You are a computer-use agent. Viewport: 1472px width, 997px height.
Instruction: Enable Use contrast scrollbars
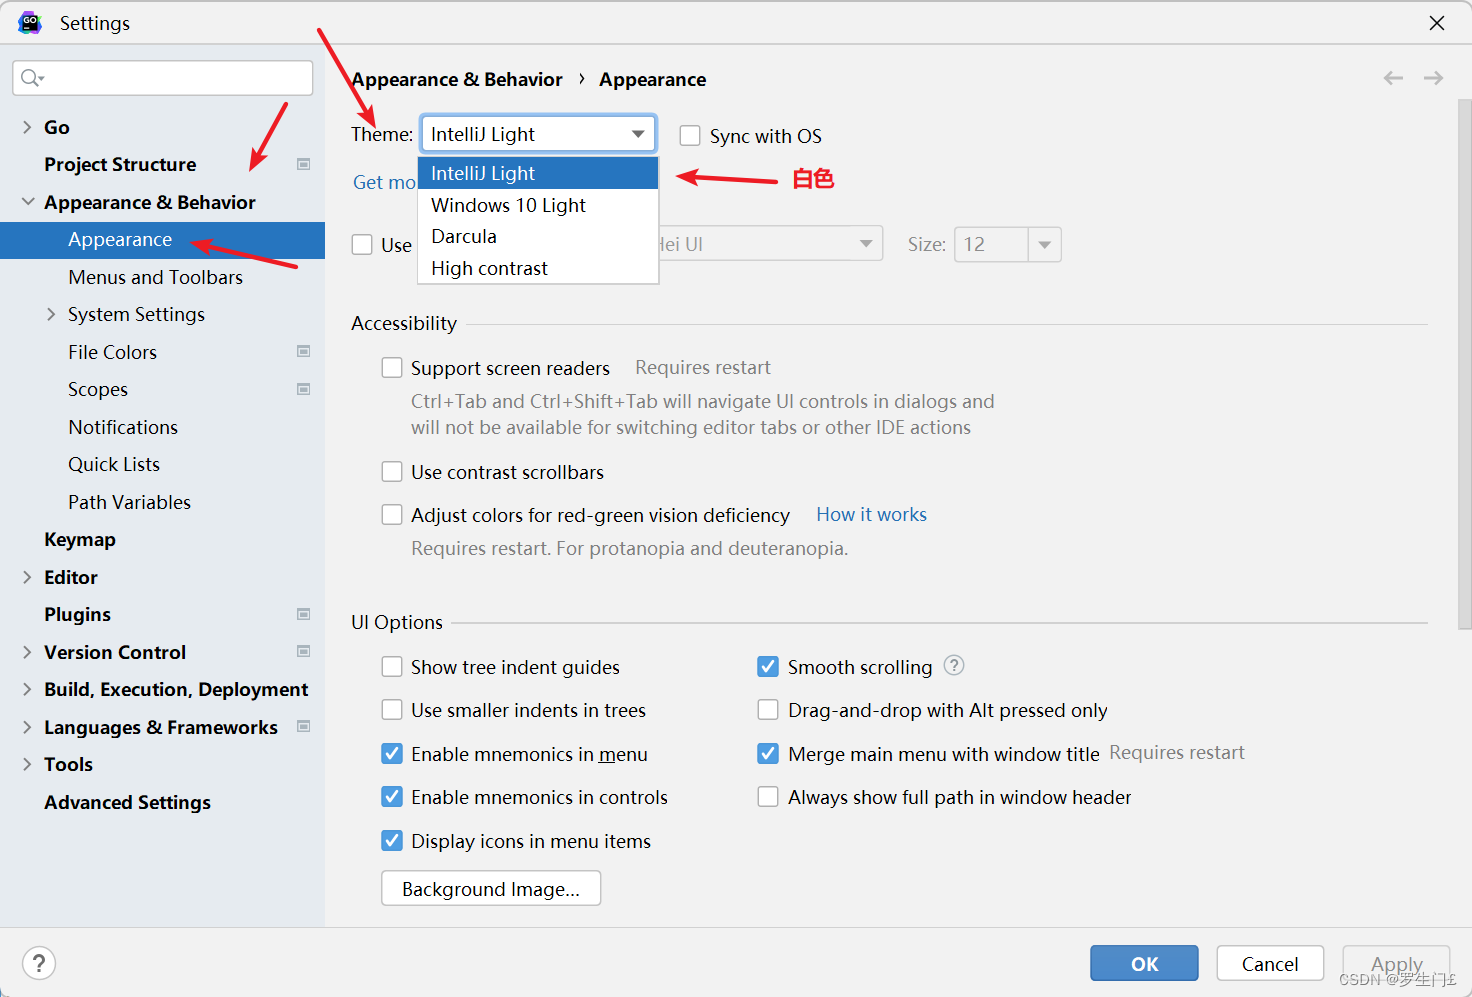[392, 472]
